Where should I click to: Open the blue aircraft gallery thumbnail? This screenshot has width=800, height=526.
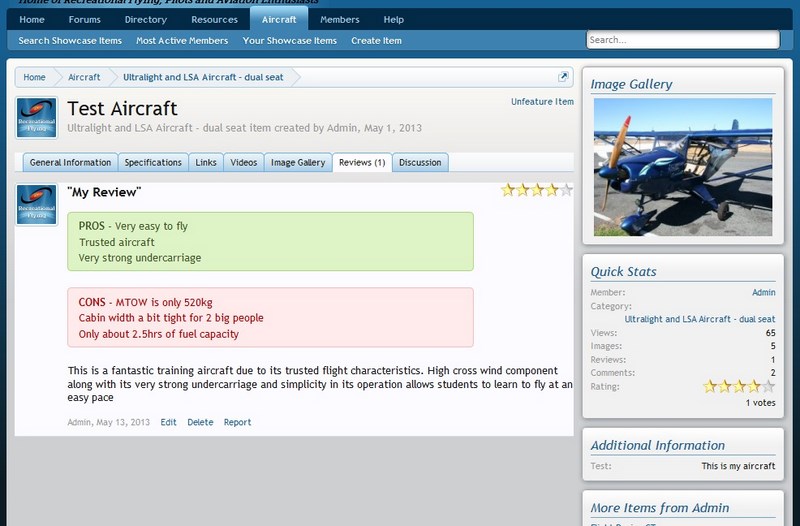point(683,167)
